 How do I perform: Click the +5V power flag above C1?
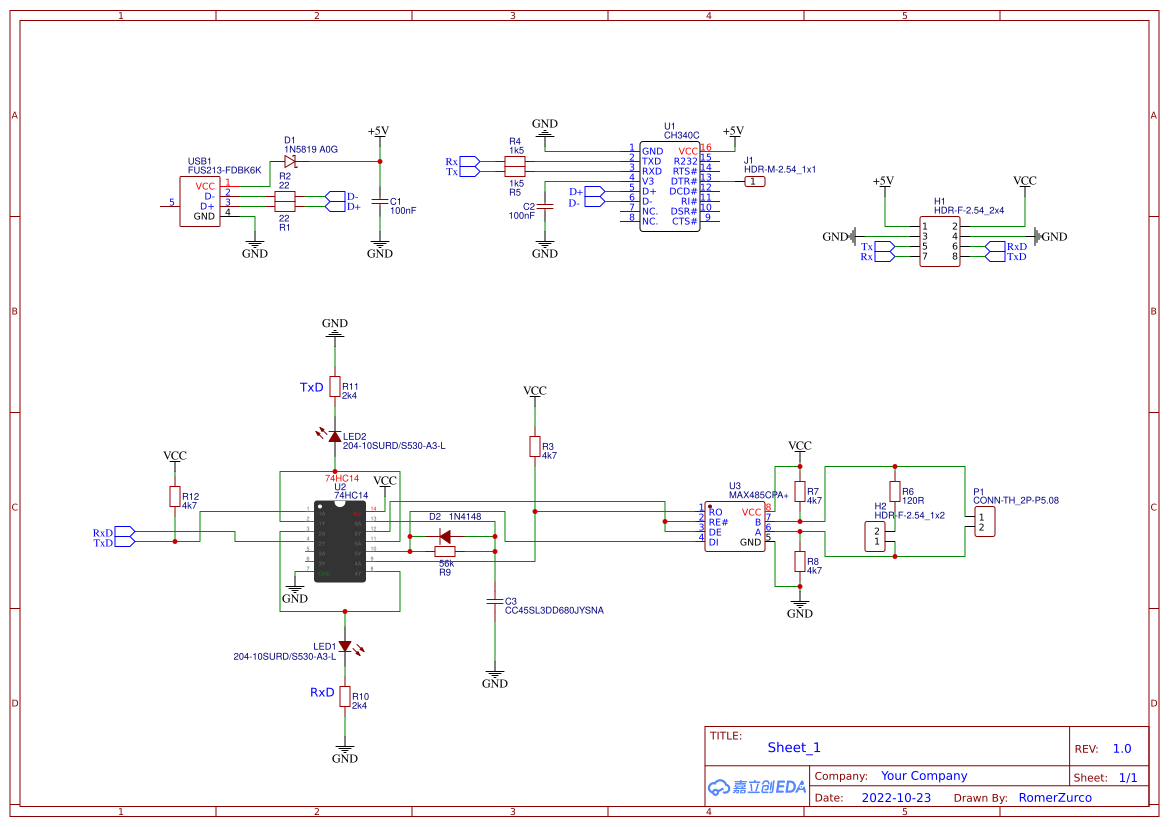pyautogui.click(x=379, y=132)
